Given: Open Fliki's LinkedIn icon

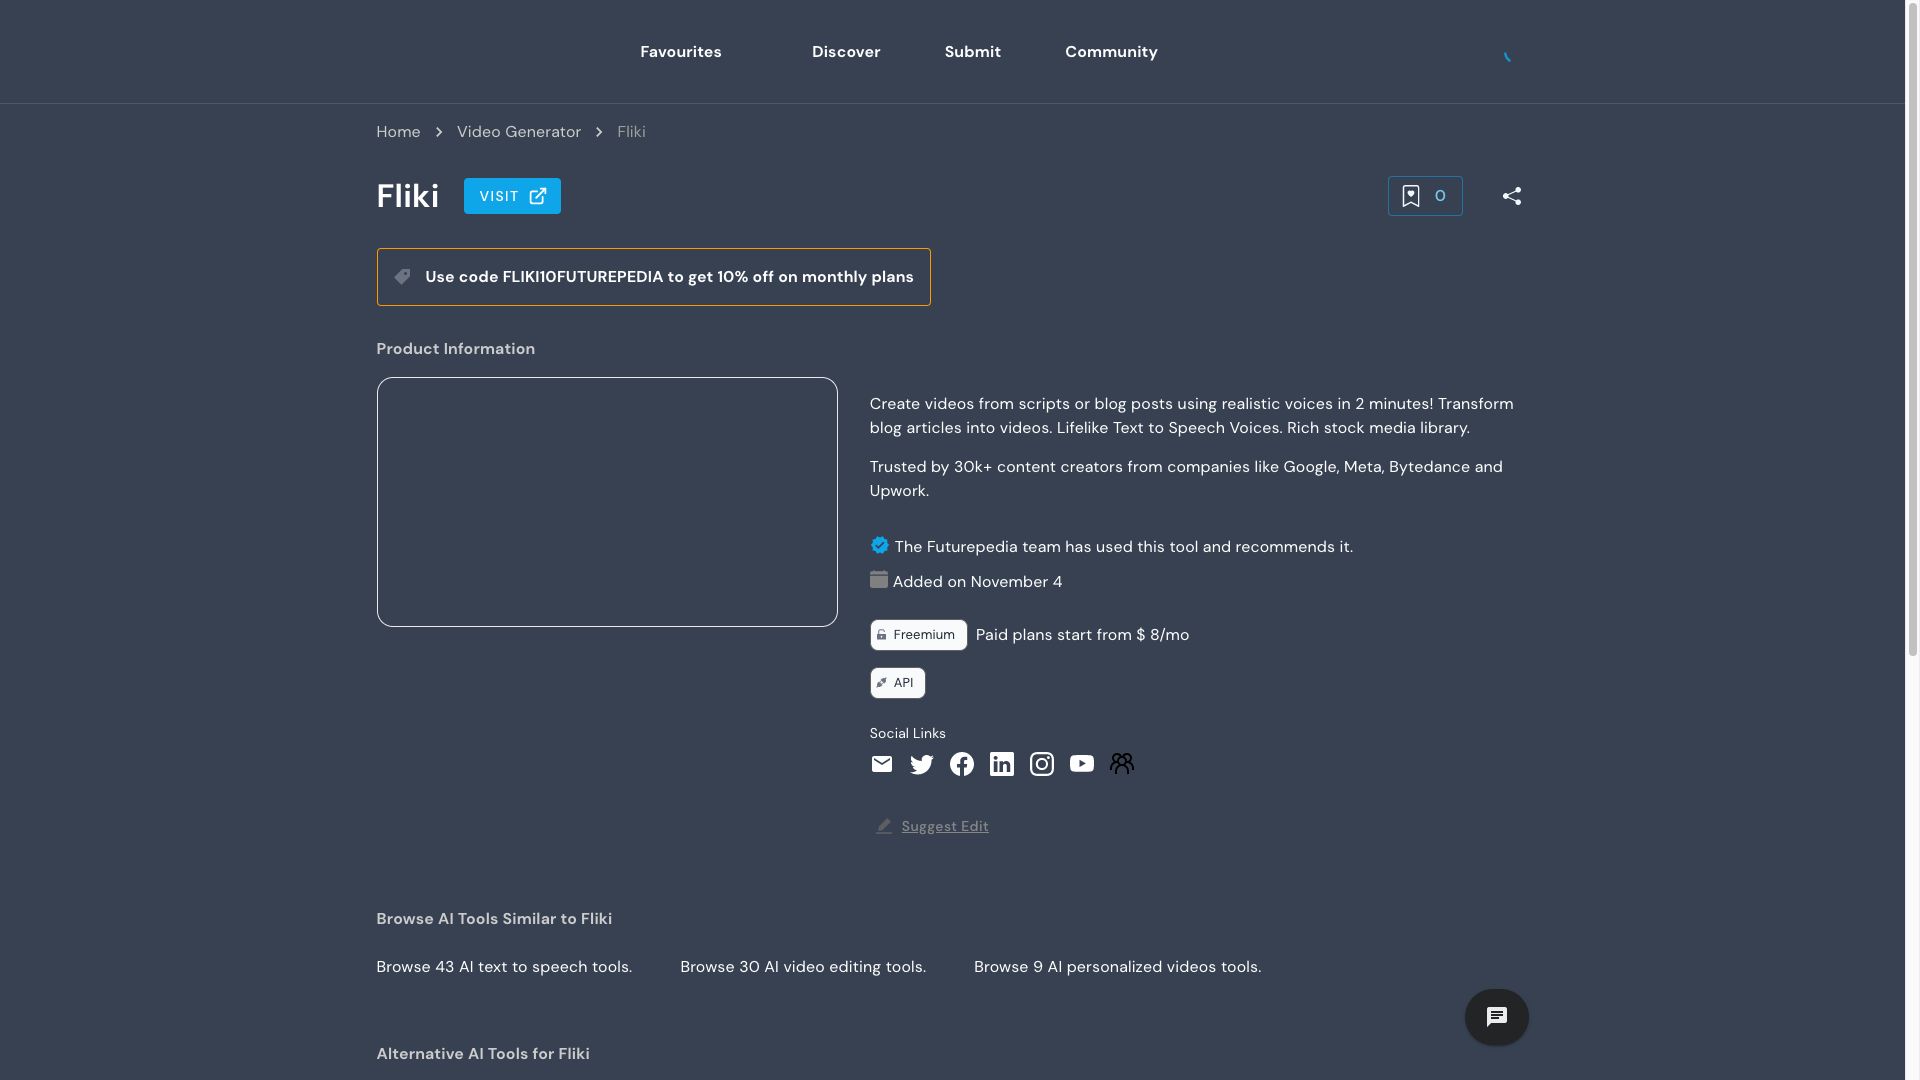Looking at the screenshot, I should [1001, 764].
